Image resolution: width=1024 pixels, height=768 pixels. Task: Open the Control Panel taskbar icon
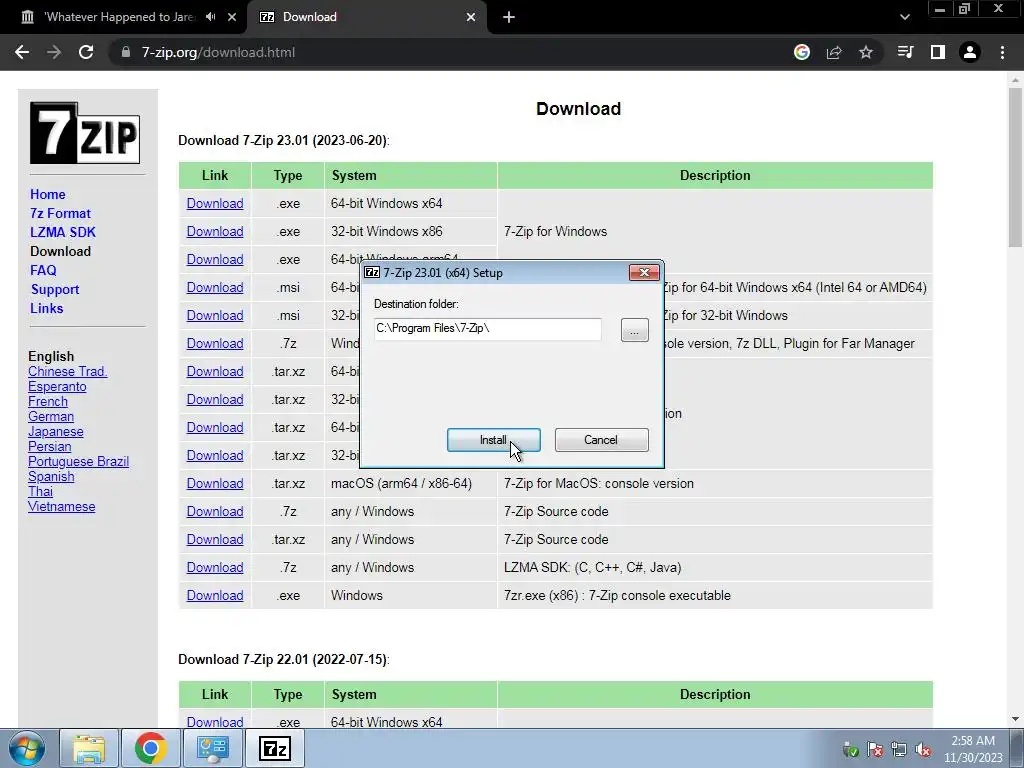point(212,748)
